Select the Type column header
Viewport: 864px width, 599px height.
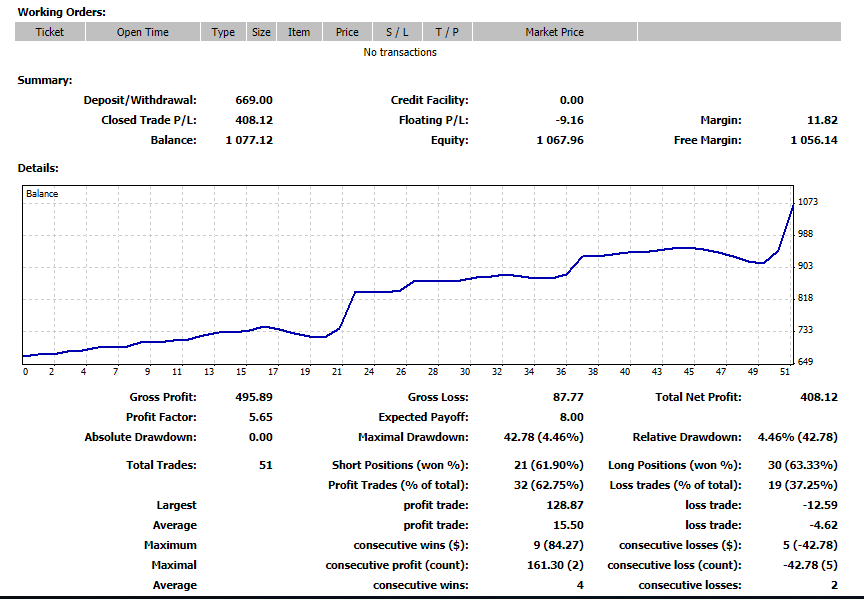tap(223, 32)
